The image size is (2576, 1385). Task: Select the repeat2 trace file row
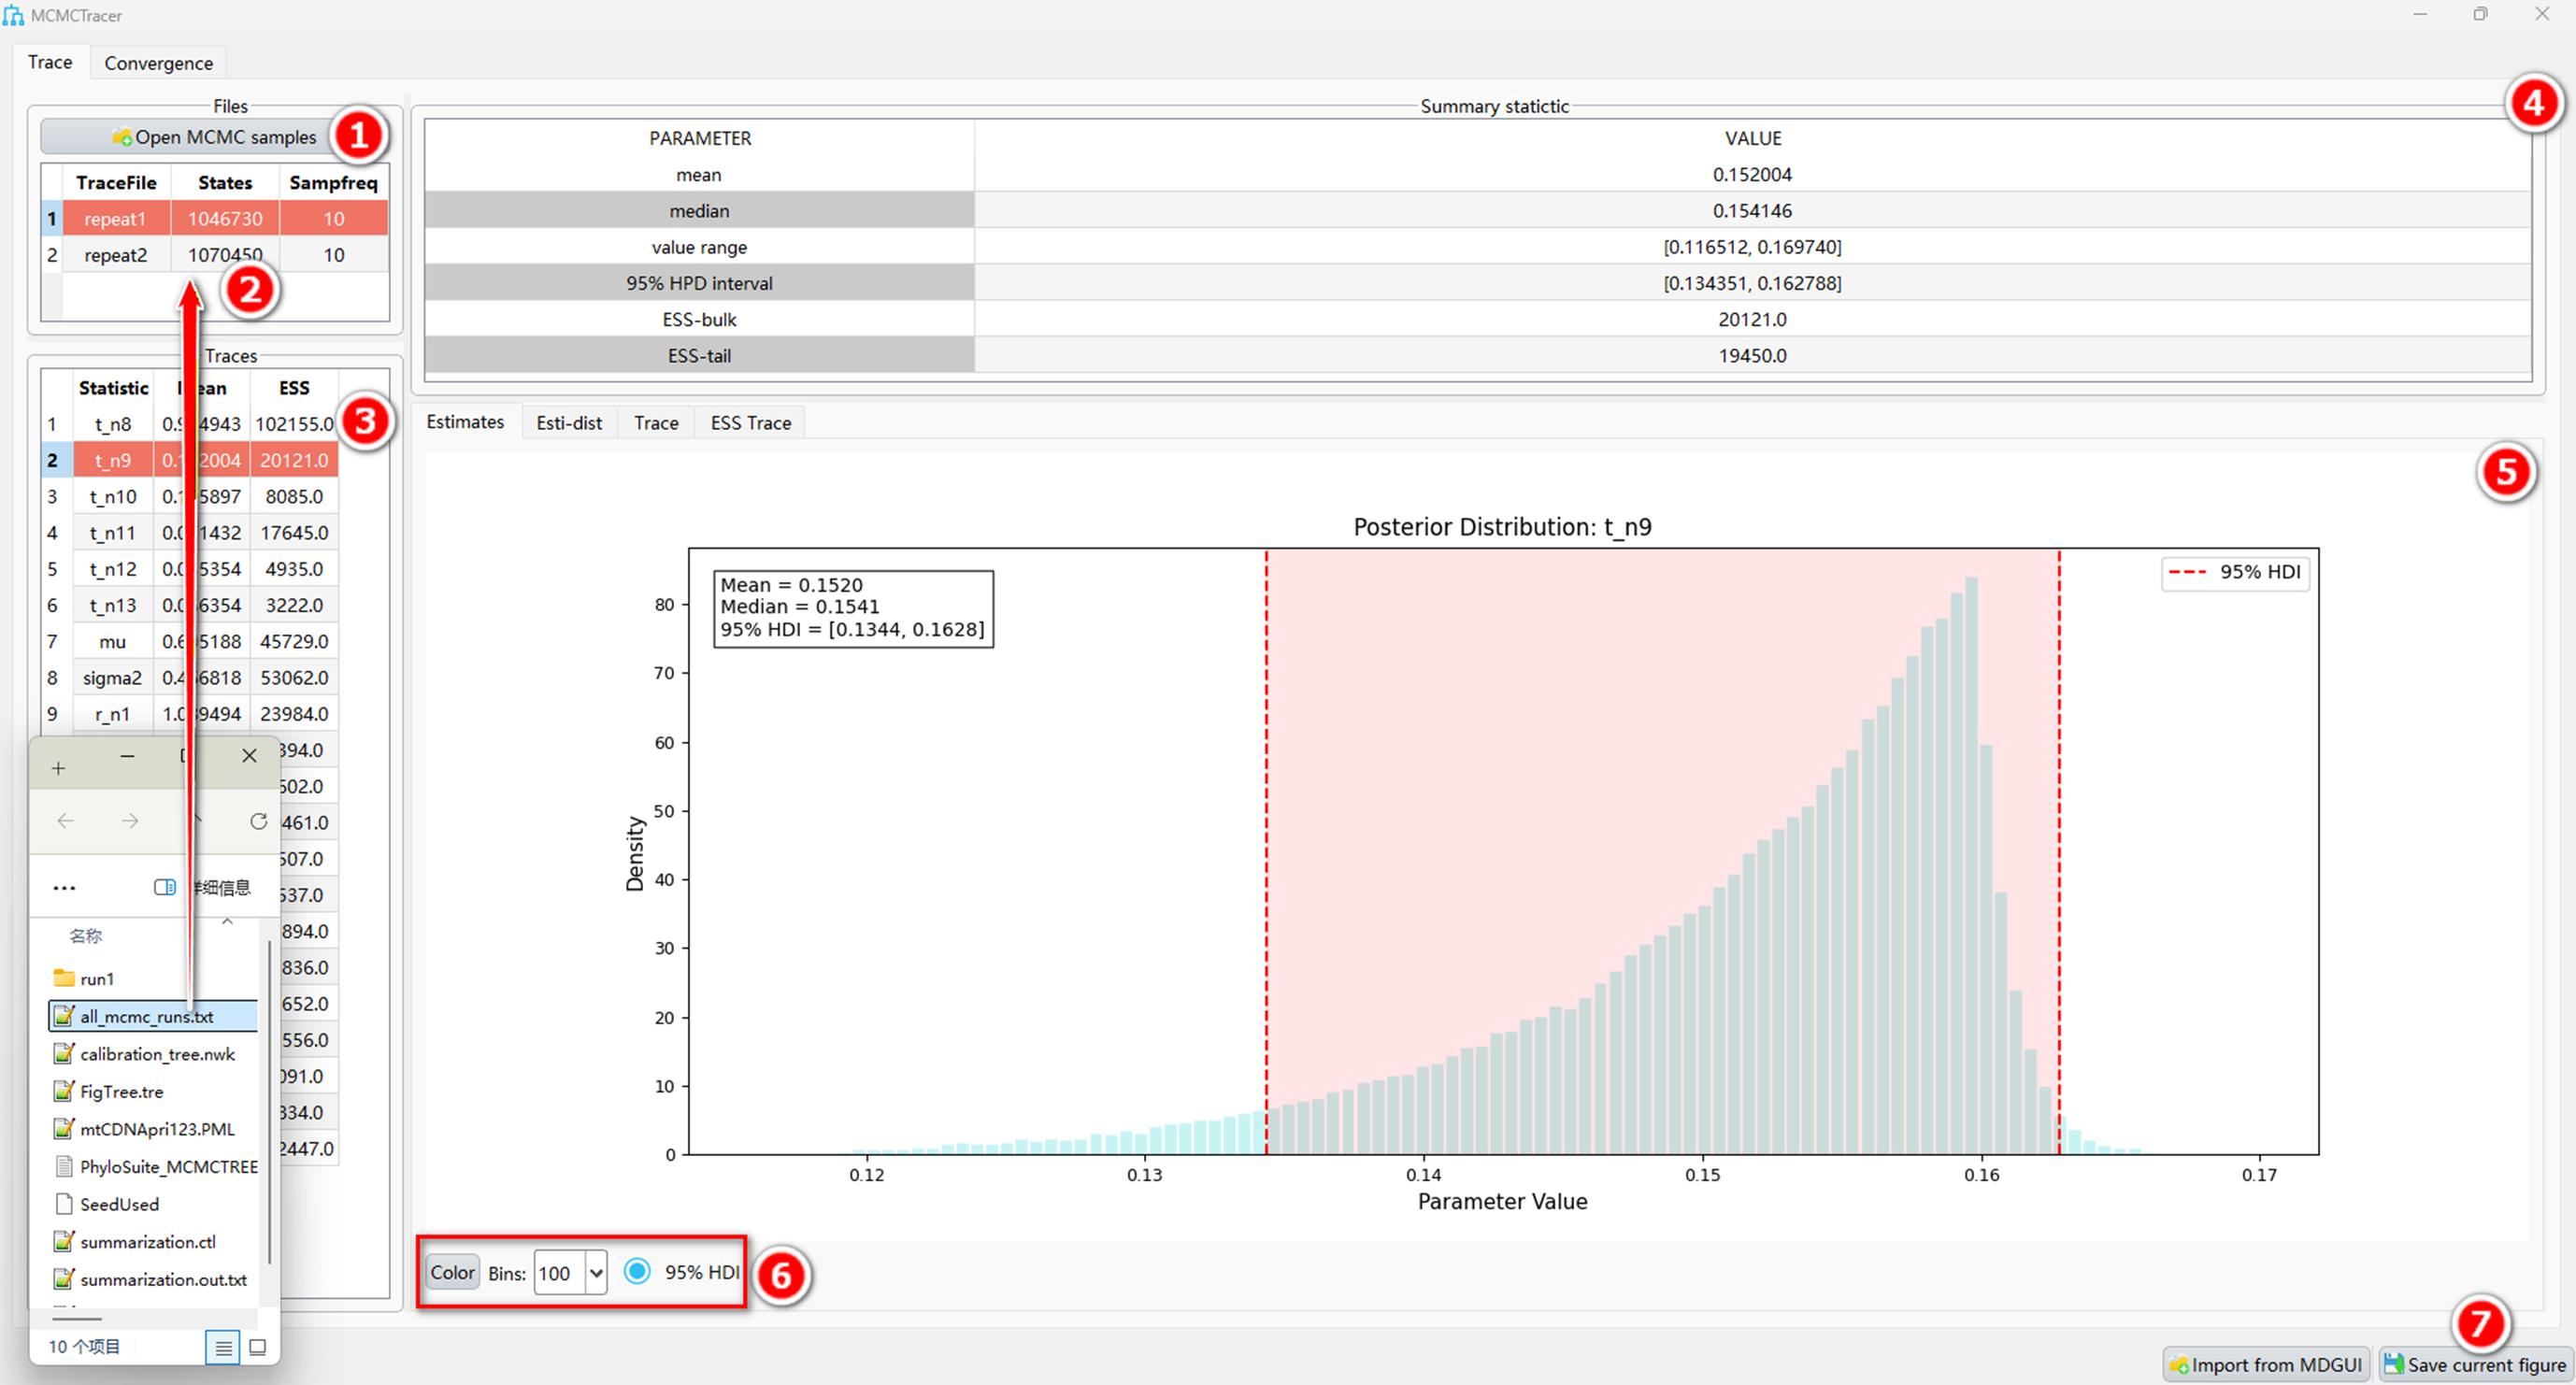point(215,255)
